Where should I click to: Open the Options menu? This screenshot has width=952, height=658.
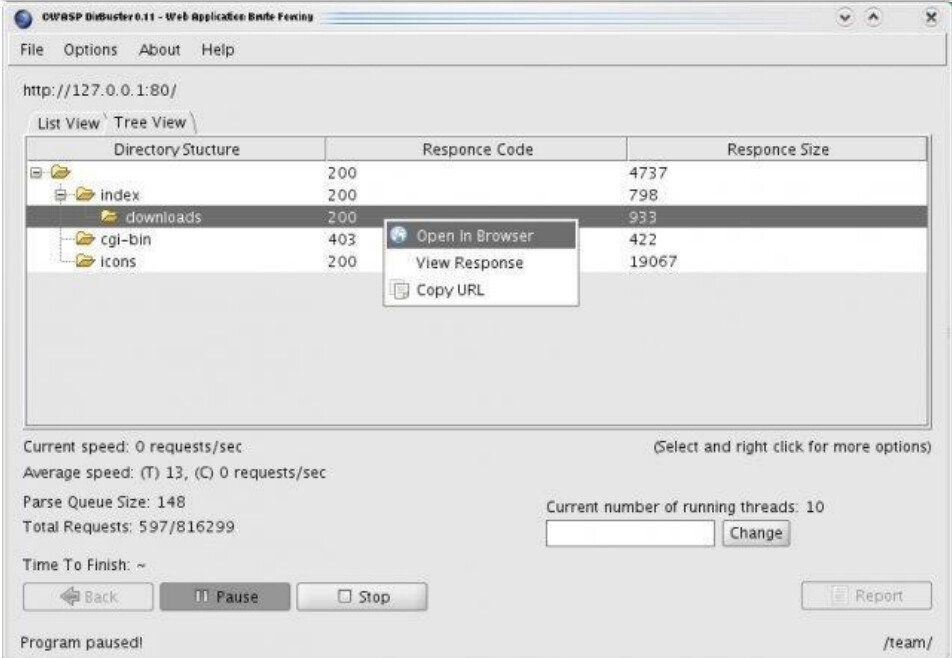90,50
